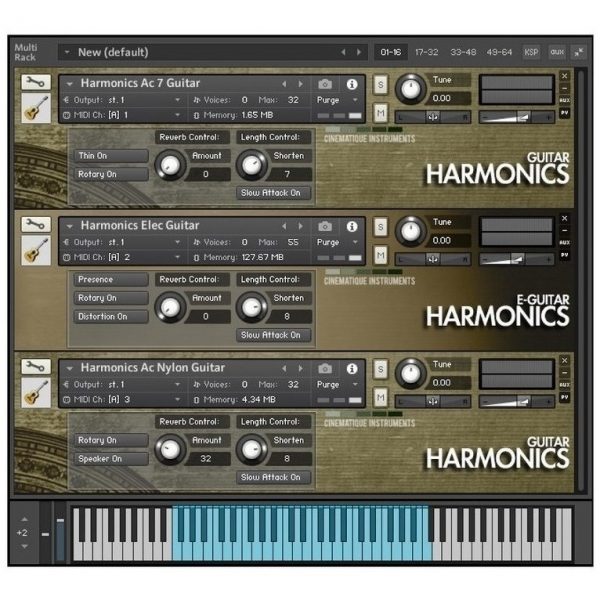This screenshot has height=600, width=600.
Task: Click the guitar thumbnail of Harmonics Ac 7 Guitar
Action: point(36,108)
